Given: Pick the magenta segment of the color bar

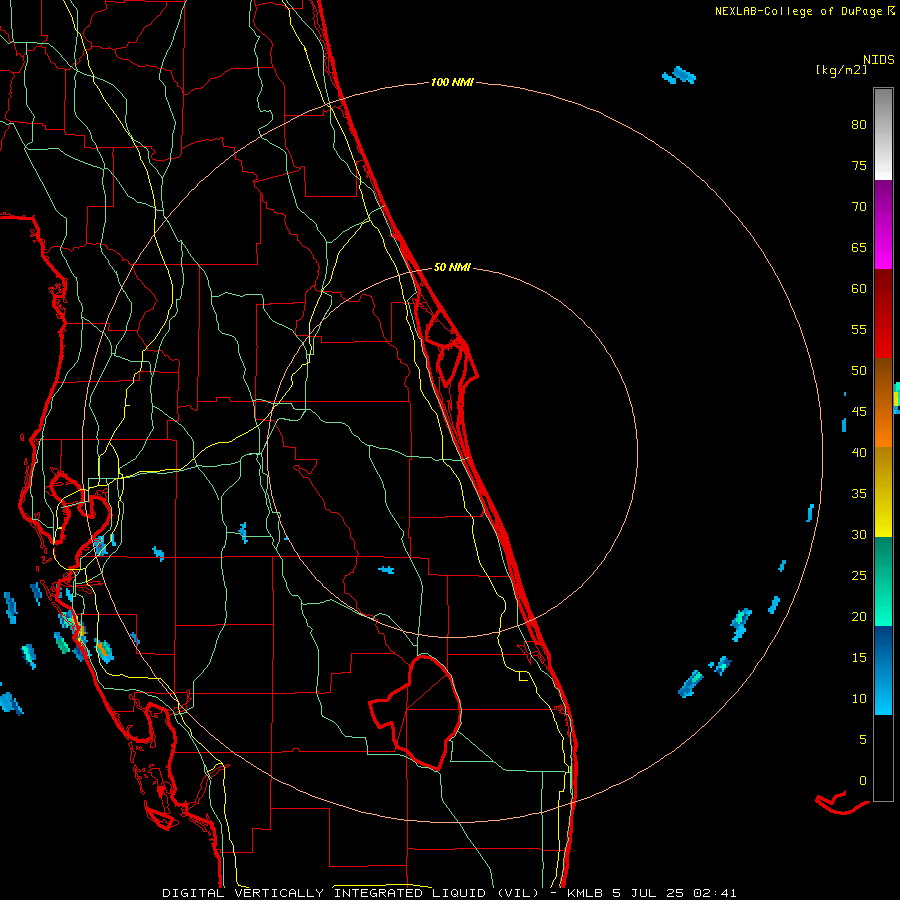Looking at the screenshot, I should (883, 224).
